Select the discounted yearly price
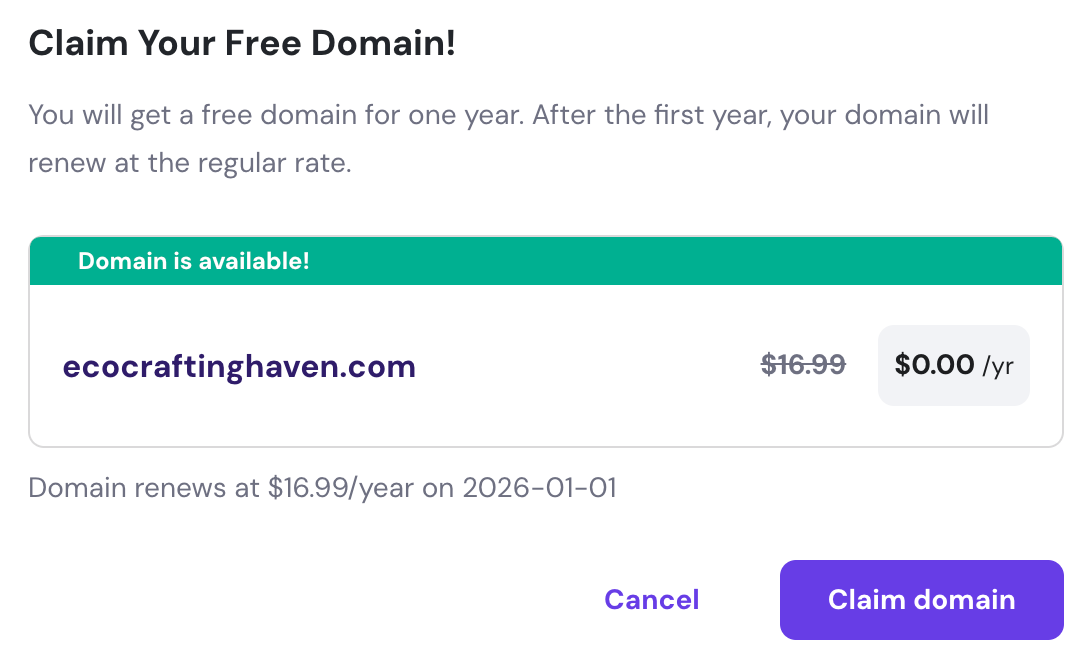This screenshot has width=1090, height=664. click(935, 364)
